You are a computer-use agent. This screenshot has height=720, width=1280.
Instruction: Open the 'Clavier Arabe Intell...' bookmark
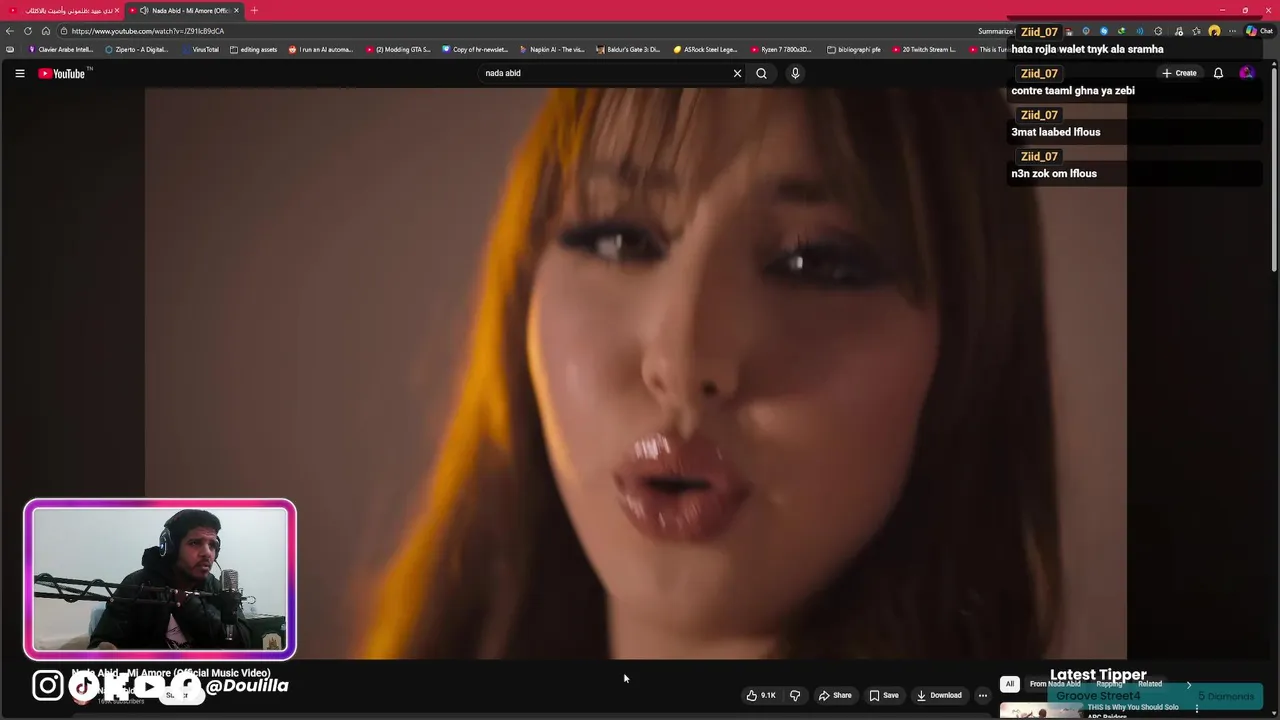(61, 49)
